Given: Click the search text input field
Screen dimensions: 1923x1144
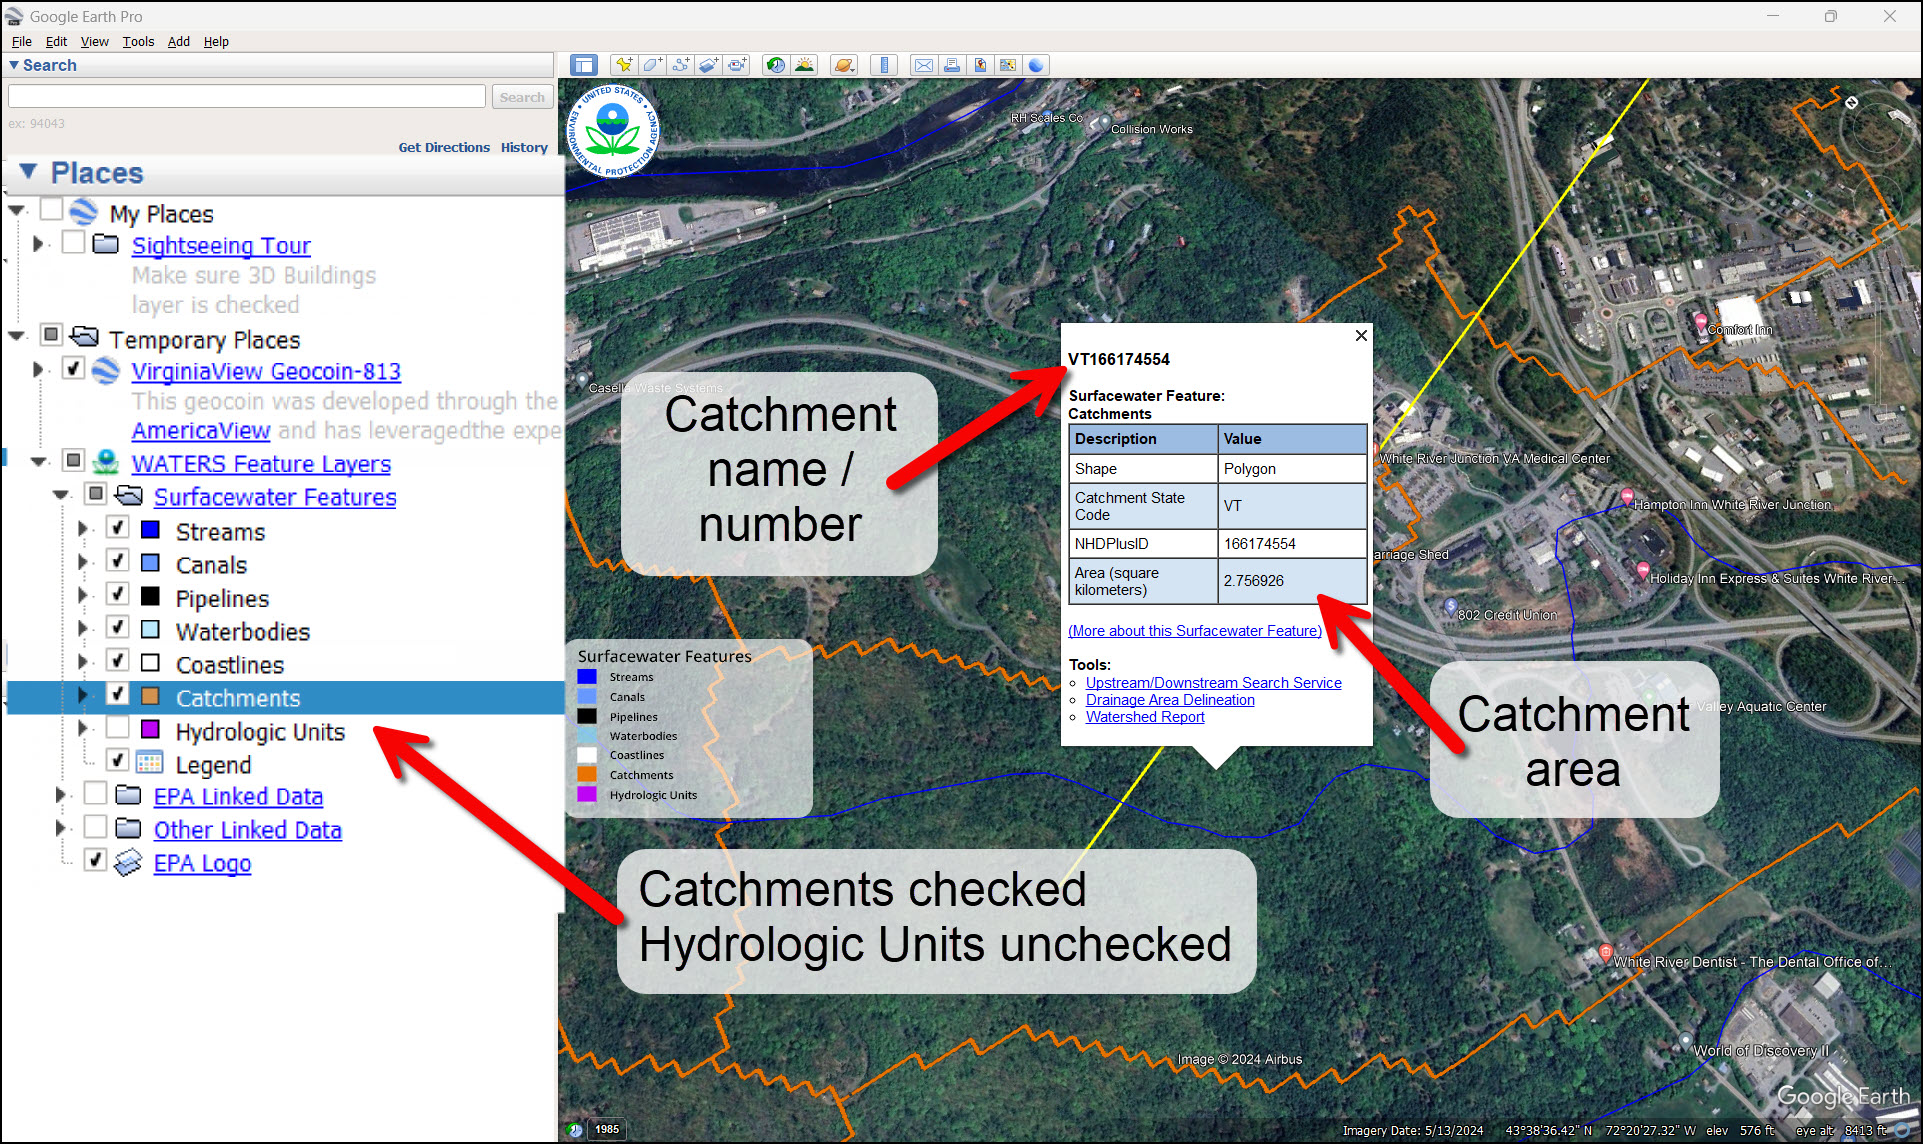Looking at the screenshot, I should tap(247, 96).
